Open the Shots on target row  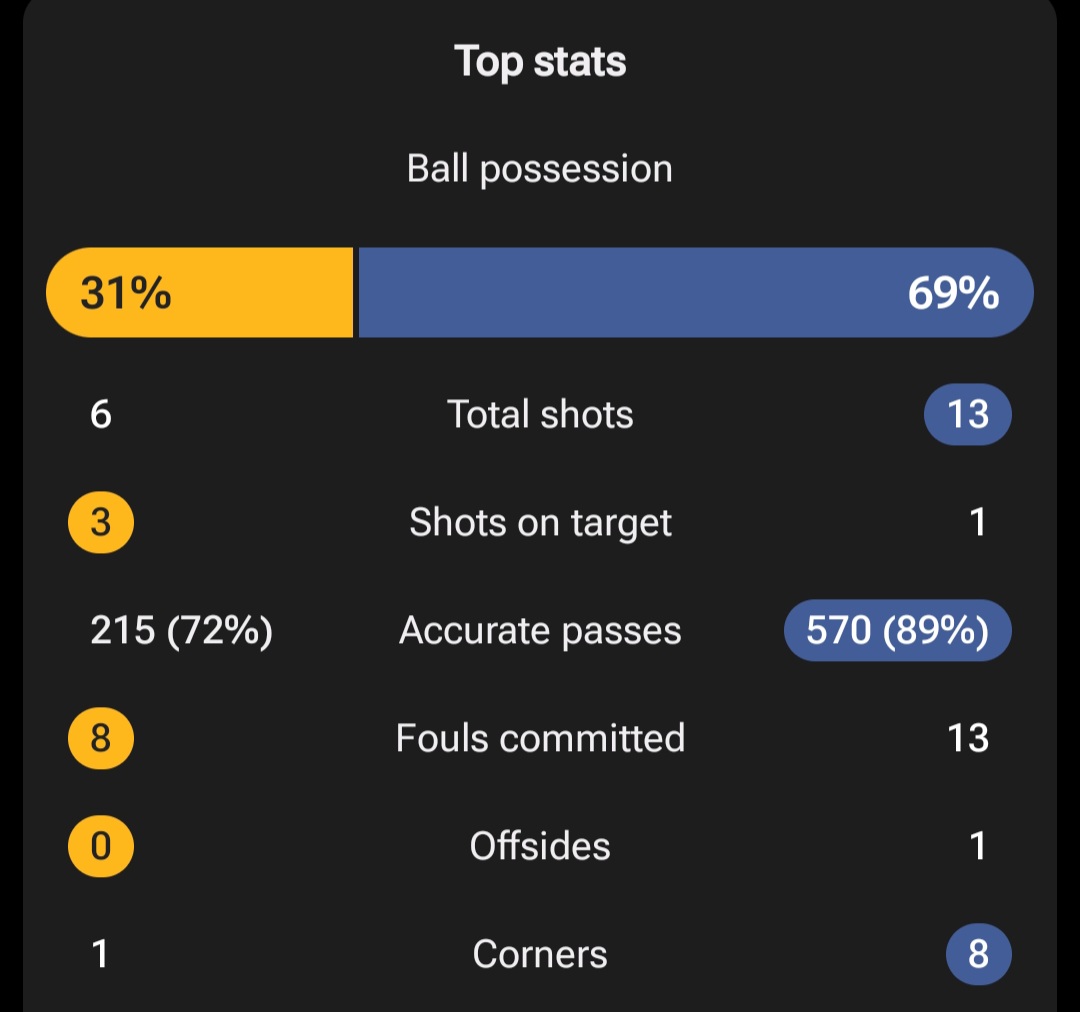pos(540,522)
